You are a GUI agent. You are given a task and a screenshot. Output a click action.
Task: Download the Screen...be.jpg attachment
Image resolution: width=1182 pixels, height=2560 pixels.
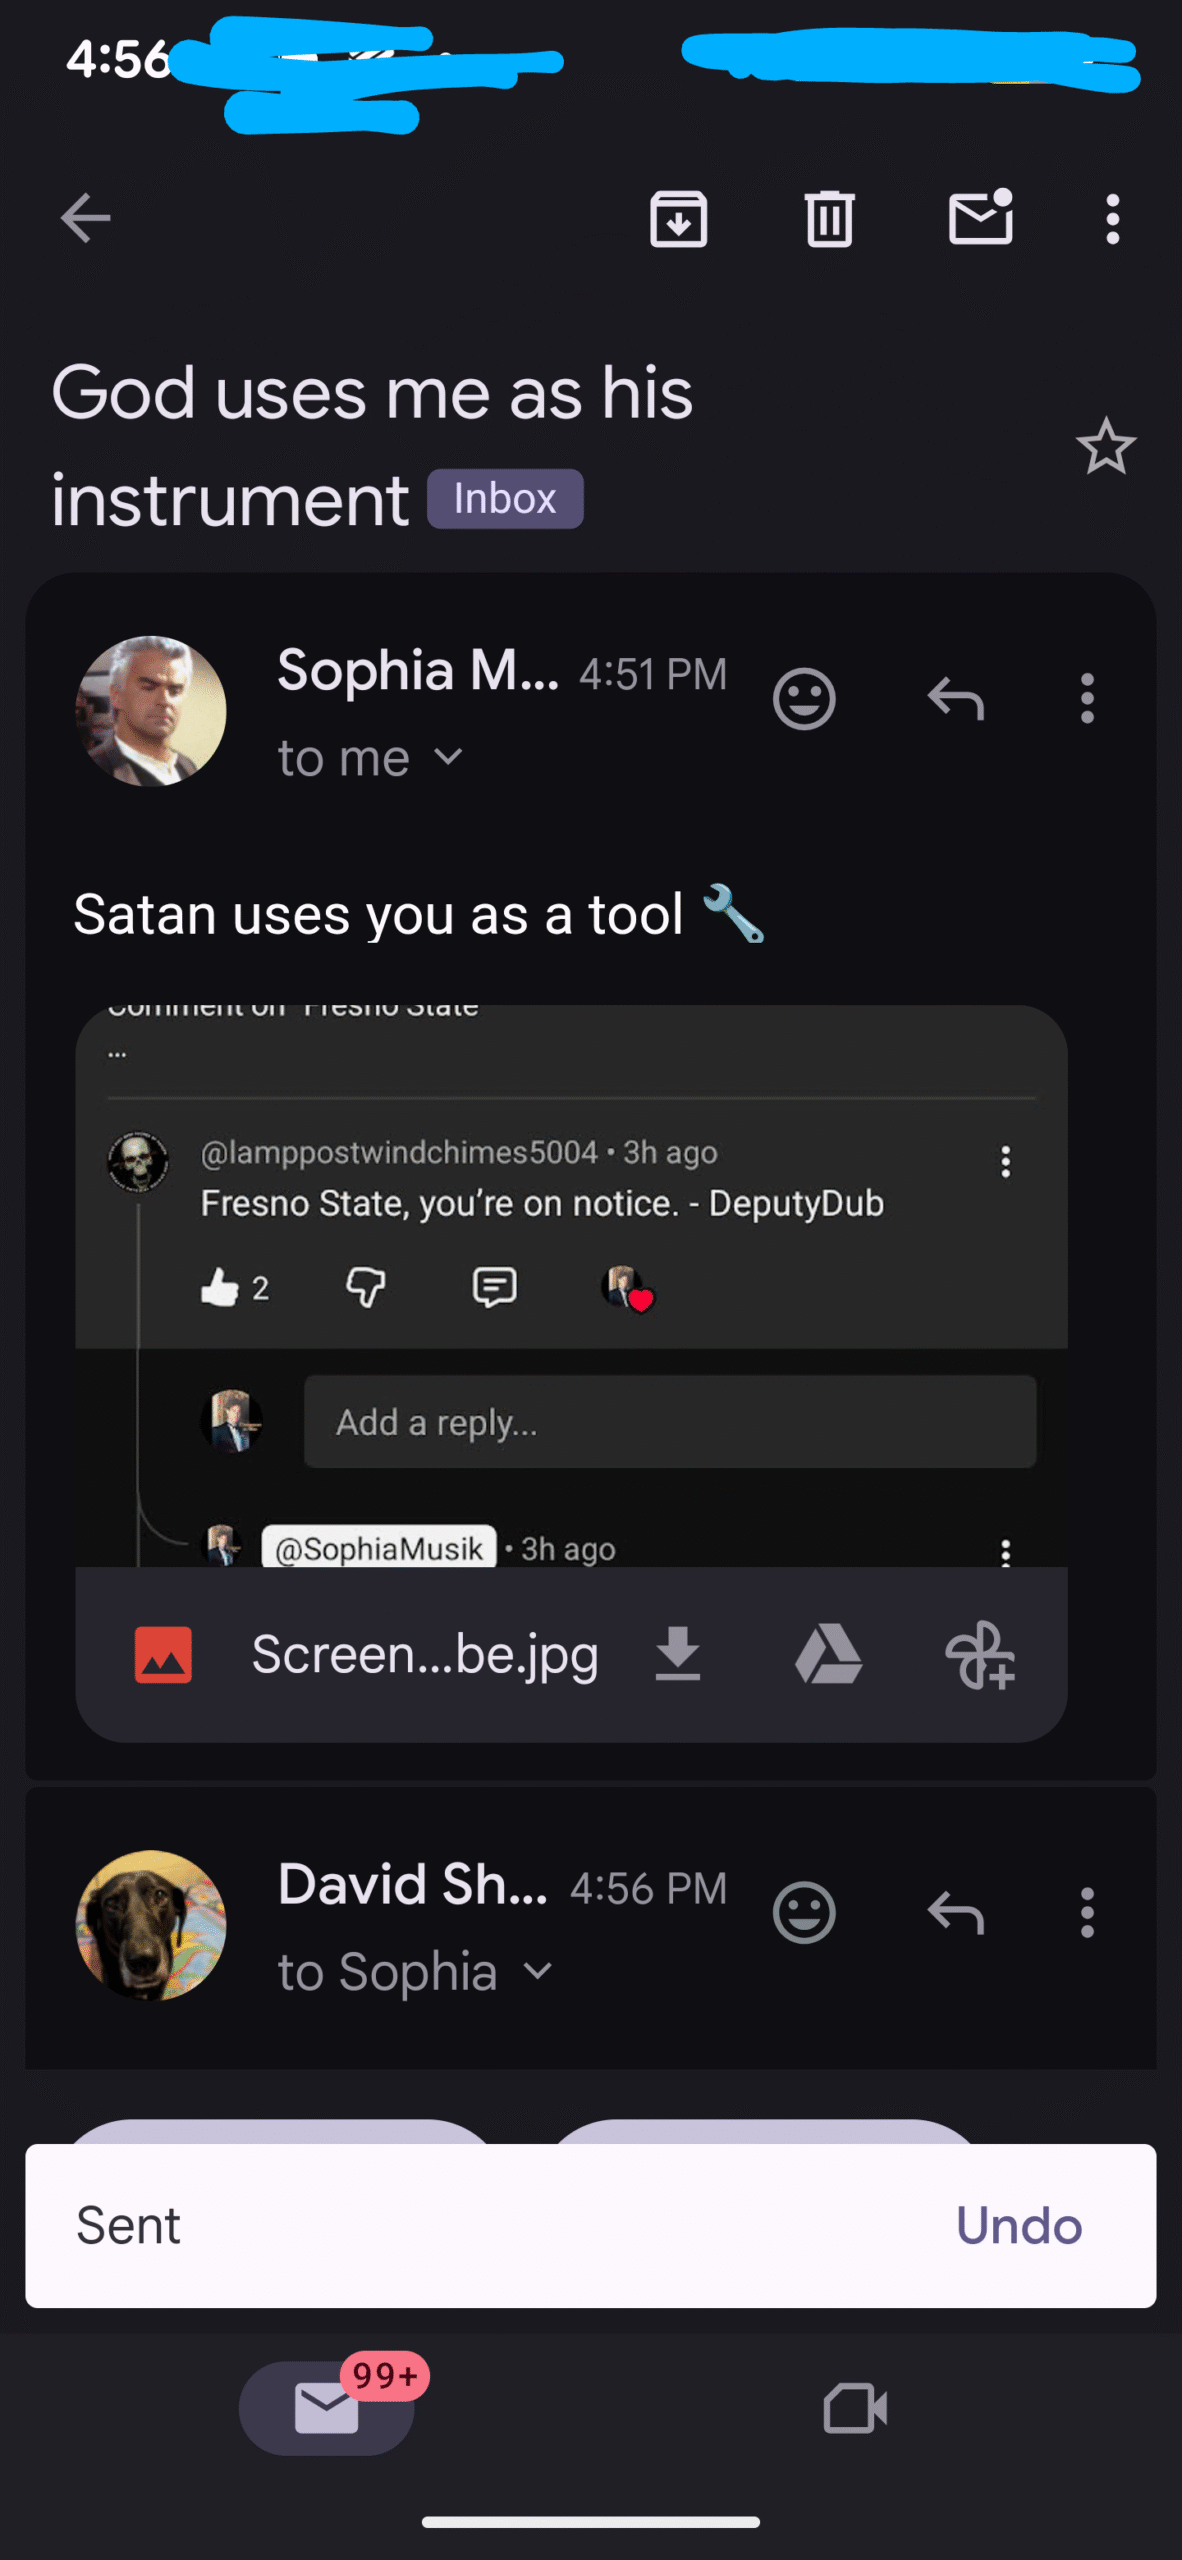pyautogui.click(x=678, y=1654)
